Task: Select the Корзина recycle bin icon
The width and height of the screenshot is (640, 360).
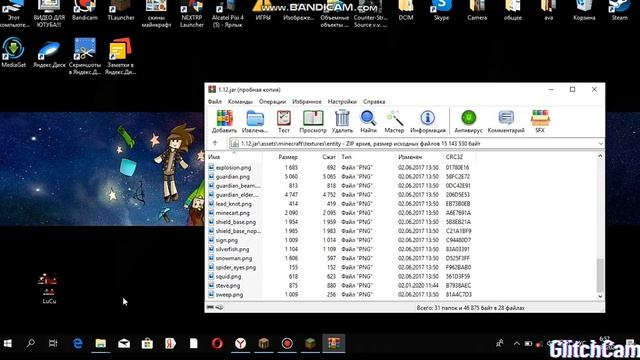Action: click(x=584, y=11)
